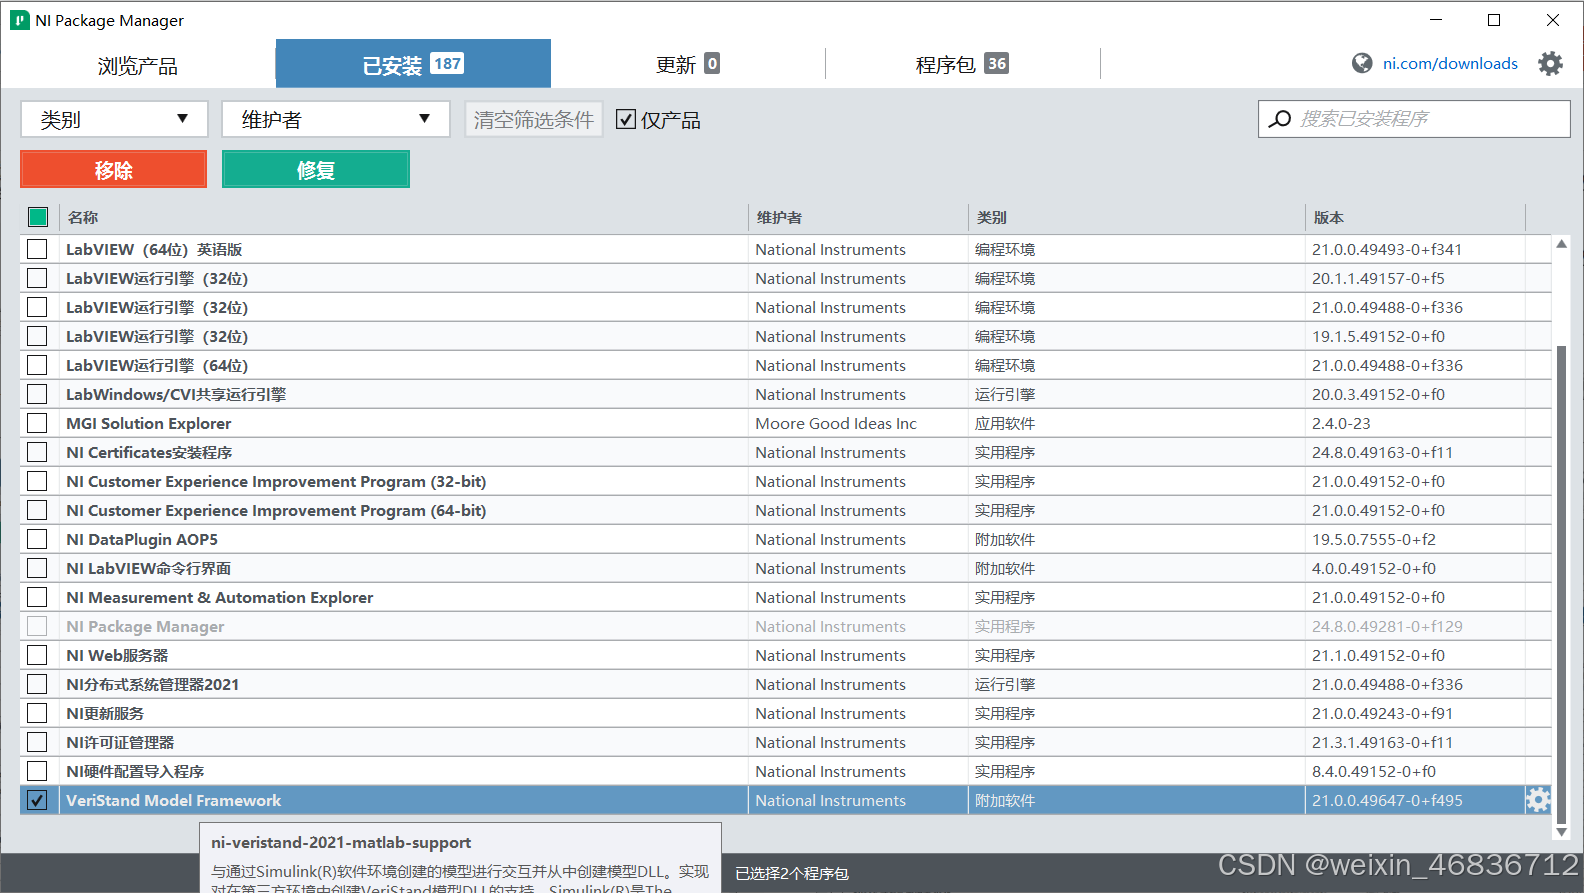Check the LabVIEW (64位) 英语版 row checkbox
The width and height of the screenshot is (1584, 893).
point(37,249)
